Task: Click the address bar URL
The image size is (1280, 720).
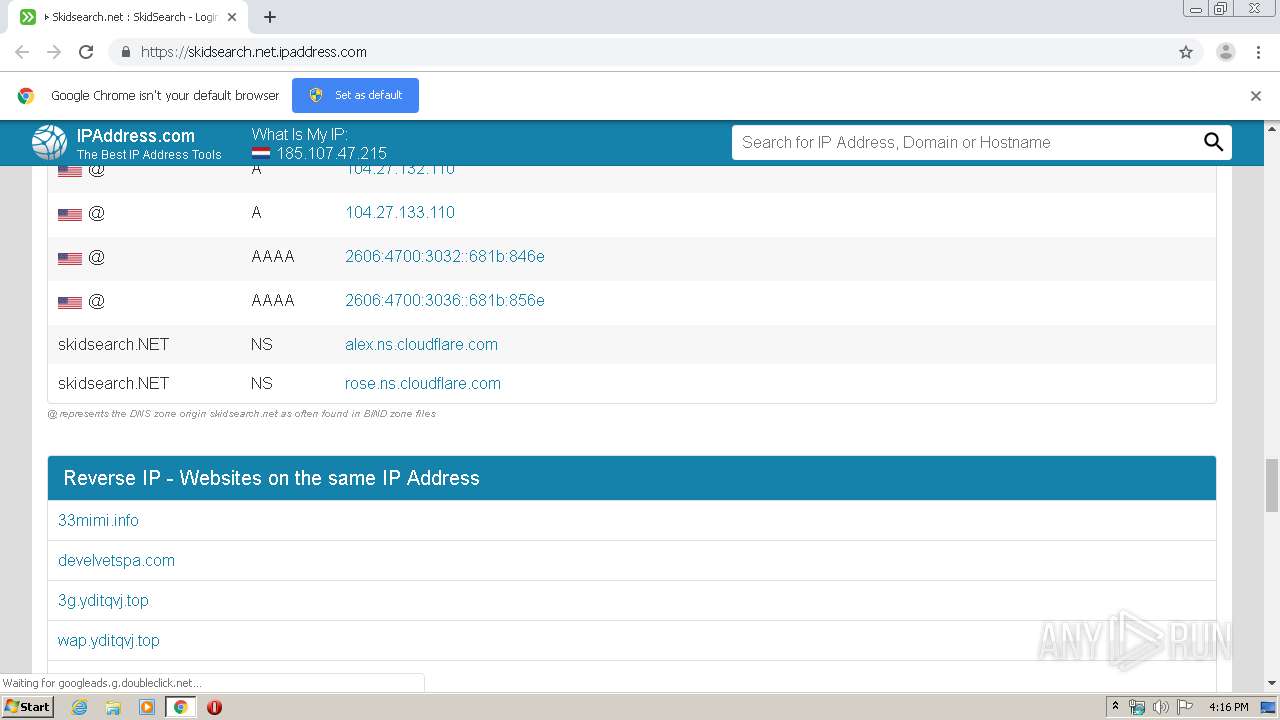Action: point(253,52)
